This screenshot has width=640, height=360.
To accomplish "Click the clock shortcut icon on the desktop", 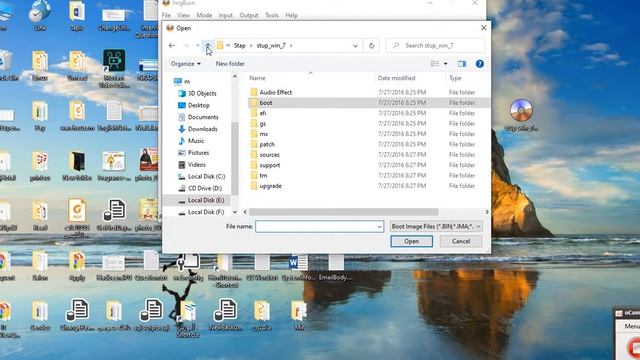I will (40, 10).
